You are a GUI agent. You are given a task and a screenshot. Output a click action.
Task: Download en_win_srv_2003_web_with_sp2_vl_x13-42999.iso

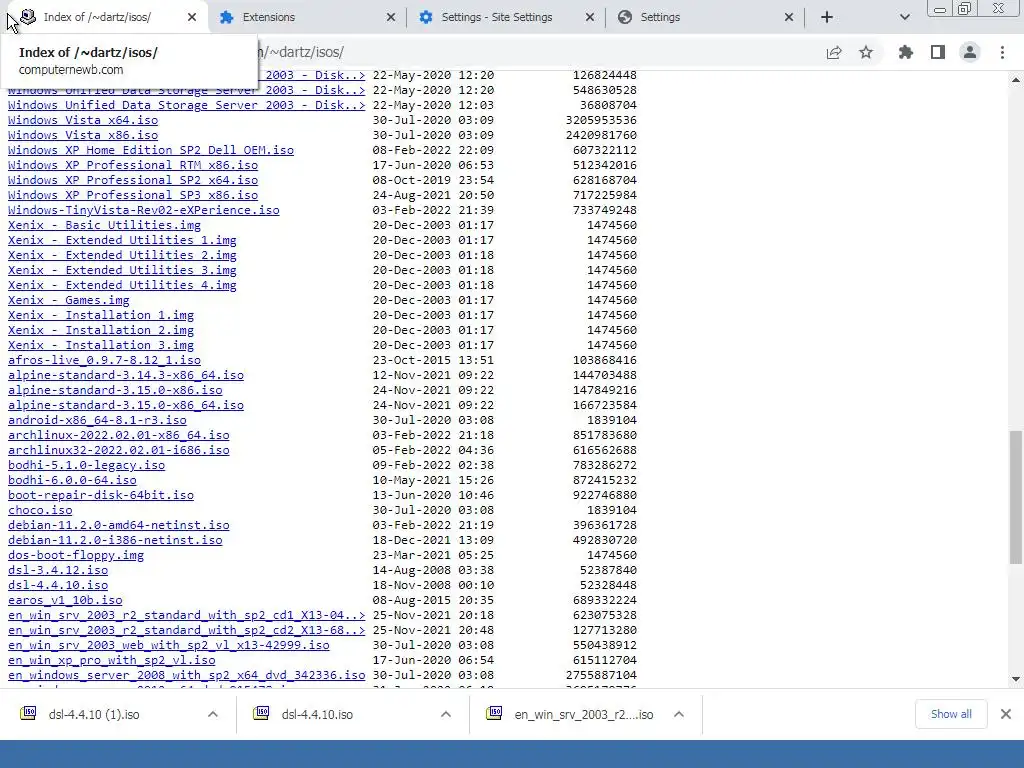tap(168, 646)
